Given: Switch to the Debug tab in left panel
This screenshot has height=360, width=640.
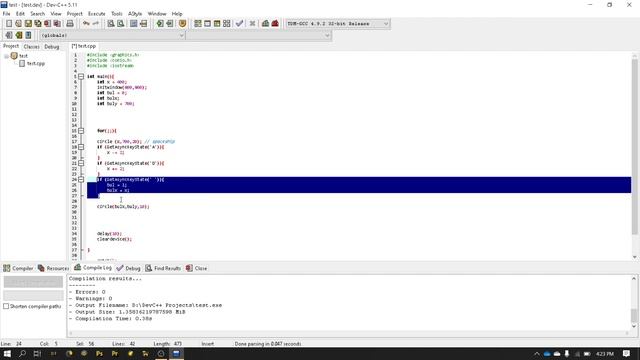Looking at the screenshot, I should coord(52,47).
